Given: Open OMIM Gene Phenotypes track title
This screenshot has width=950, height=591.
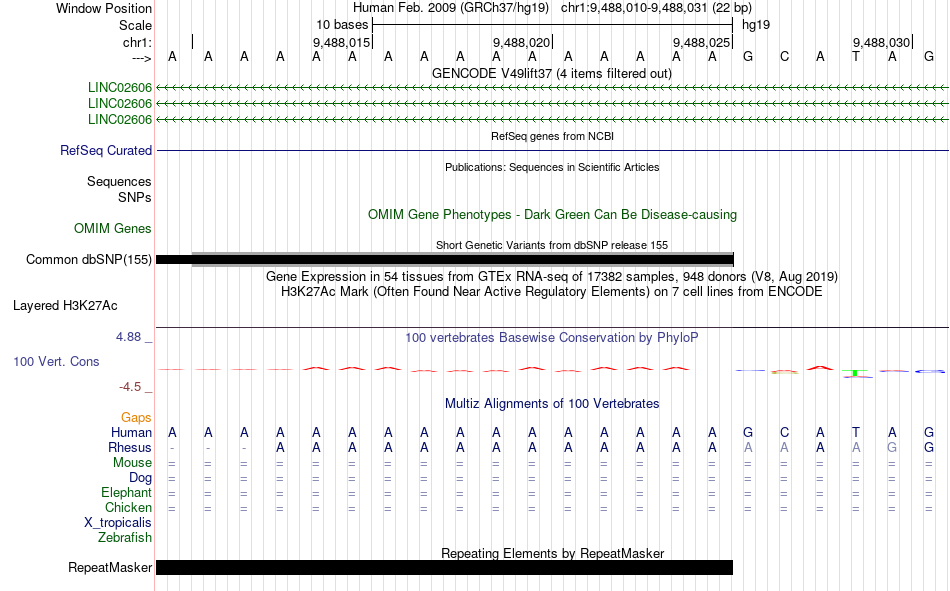Looking at the screenshot, I should coord(552,215).
